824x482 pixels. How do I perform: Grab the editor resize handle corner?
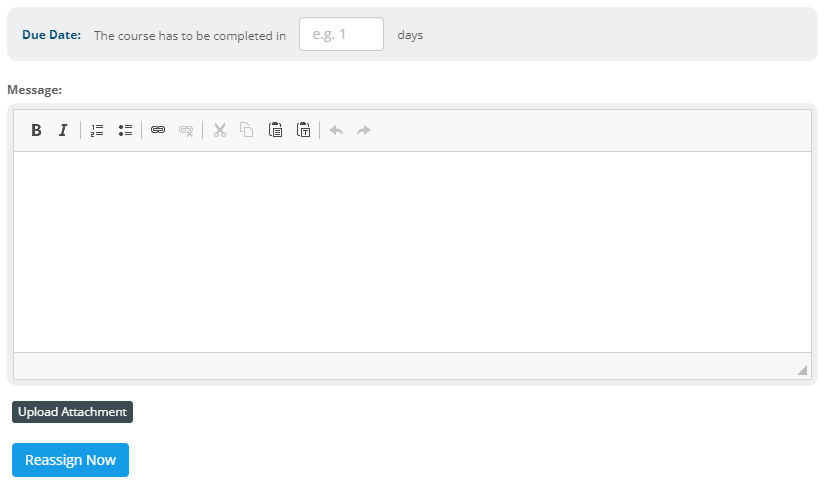click(x=802, y=370)
